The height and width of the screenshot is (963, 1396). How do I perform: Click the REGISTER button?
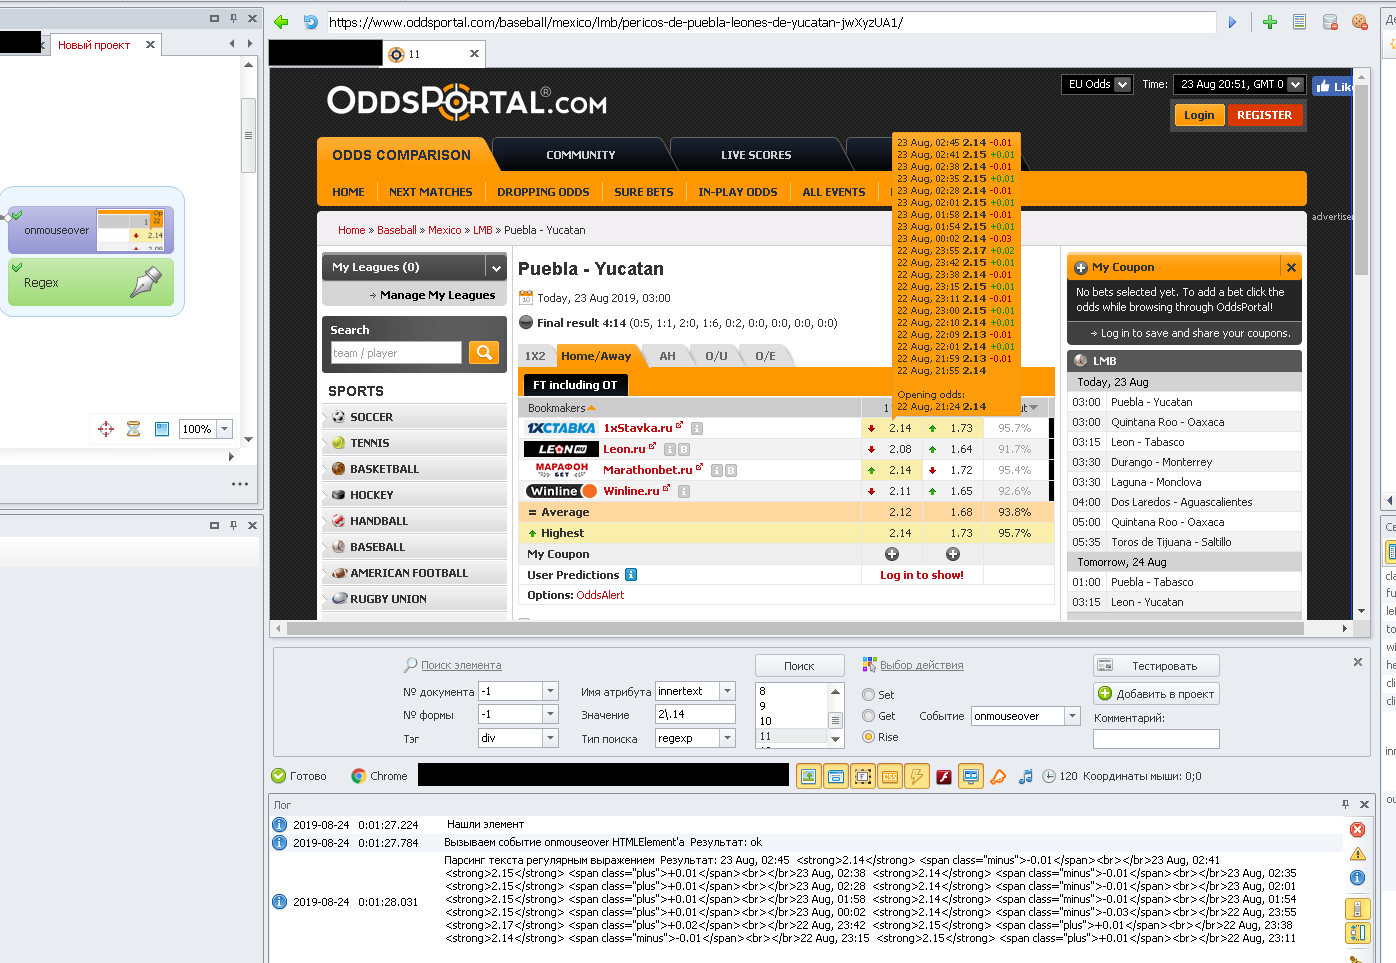point(1264,115)
